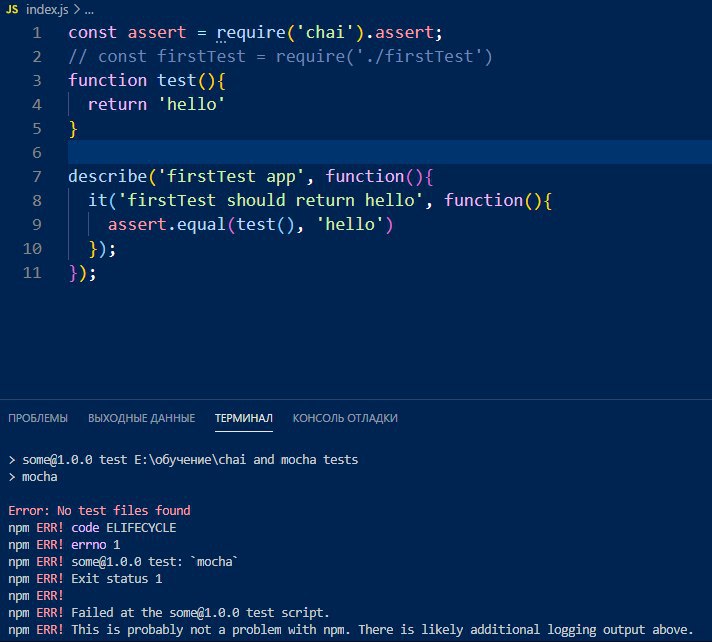Click 'Exit status 1' terminal line

pos(116,579)
